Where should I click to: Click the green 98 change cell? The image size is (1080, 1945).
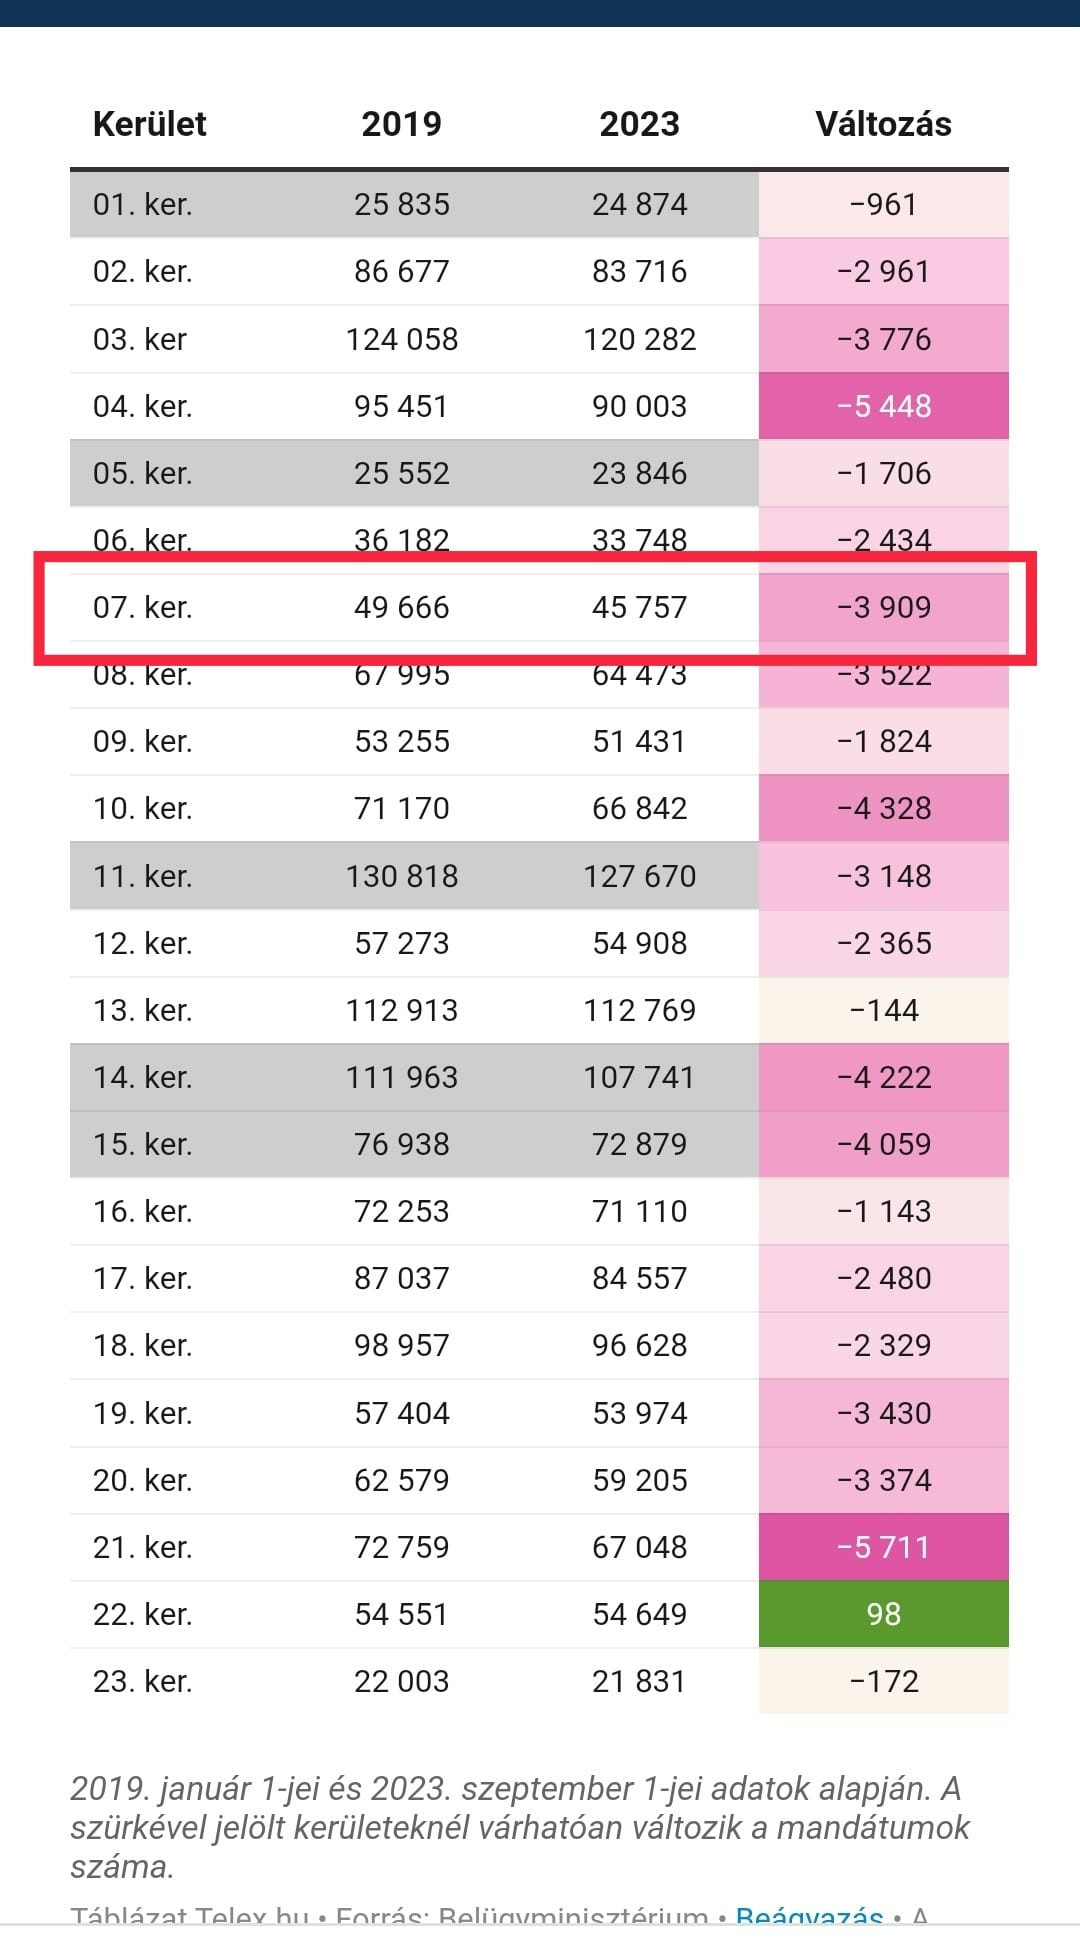tap(884, 1614)
